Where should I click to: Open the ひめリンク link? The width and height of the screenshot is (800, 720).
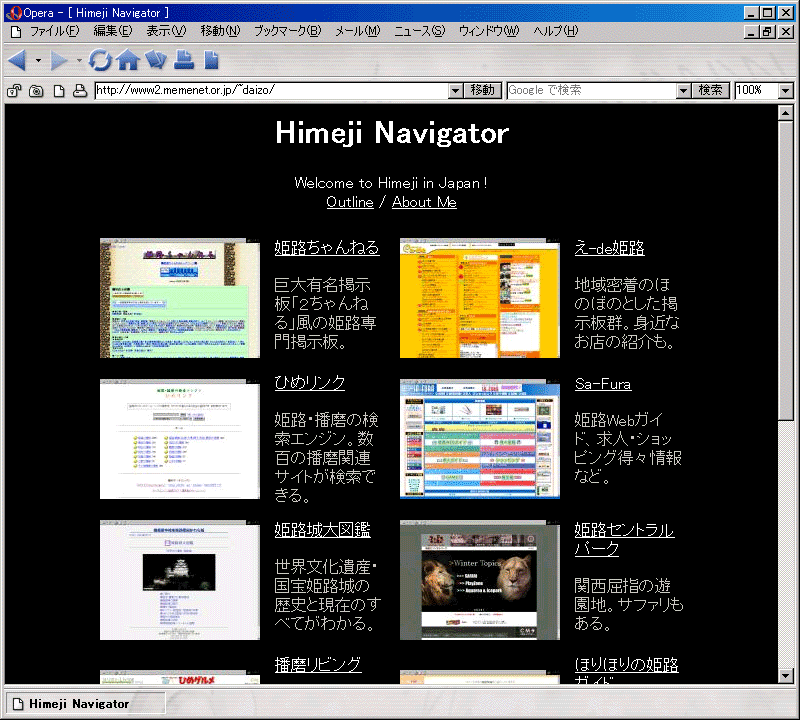pyautogui.click(x=310, y=383)
